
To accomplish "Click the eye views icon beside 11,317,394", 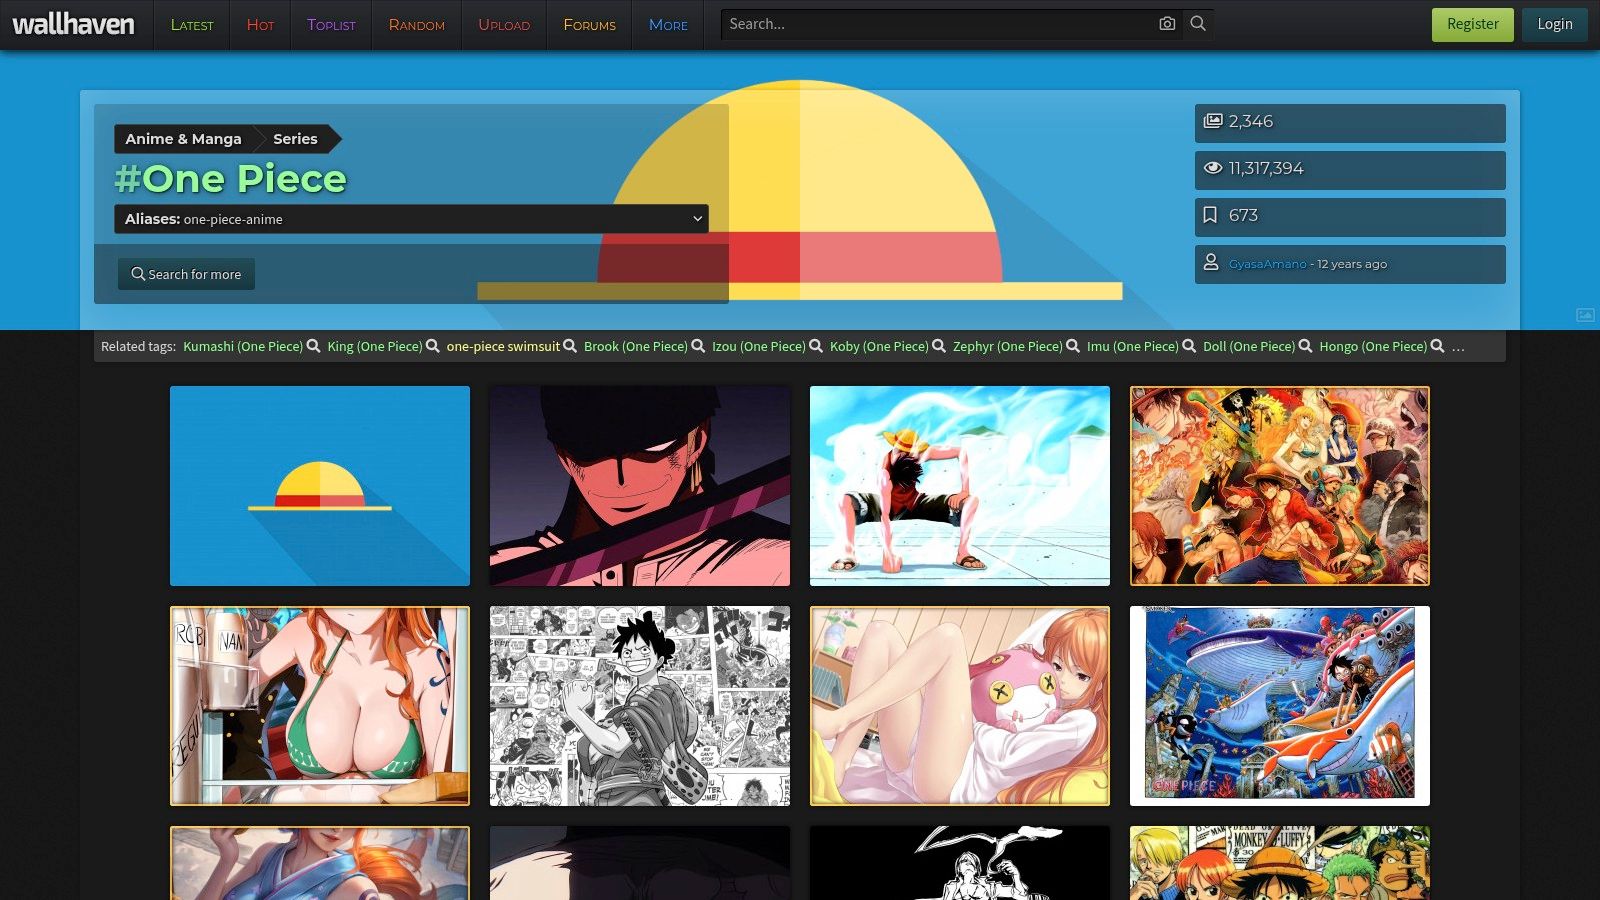I will (1213, 168).
